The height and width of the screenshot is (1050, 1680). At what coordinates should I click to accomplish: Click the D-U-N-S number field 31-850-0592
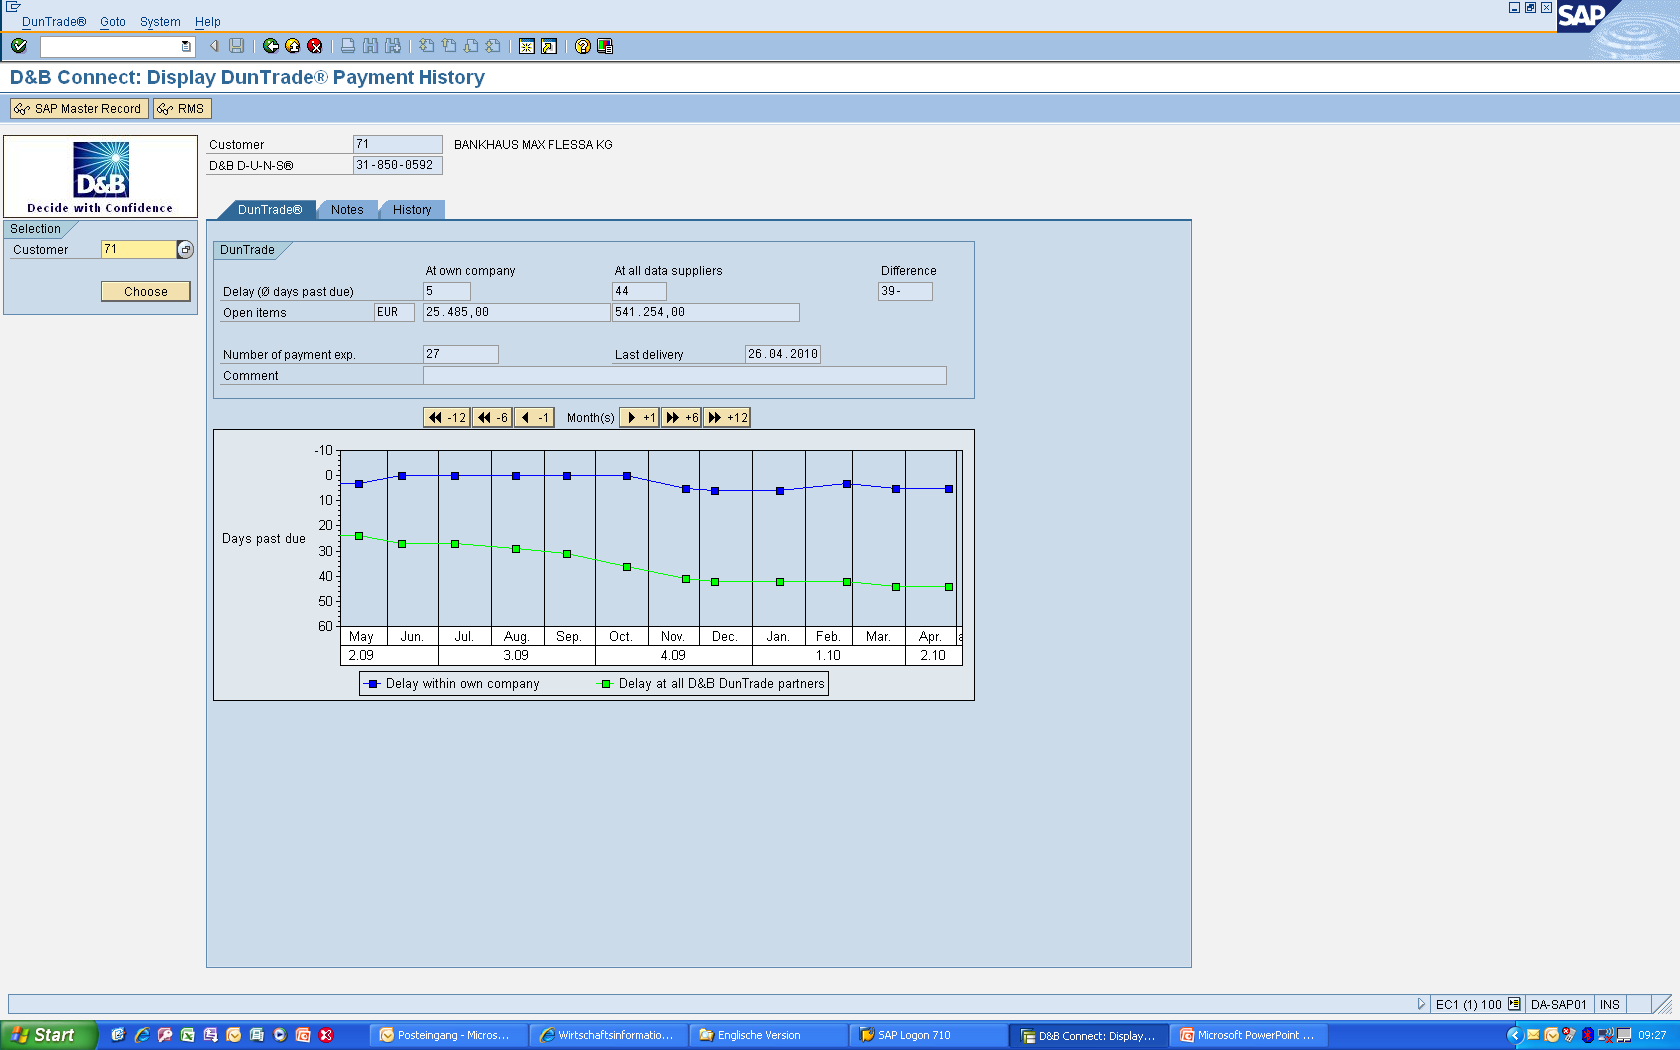click(x=397, y=165)
